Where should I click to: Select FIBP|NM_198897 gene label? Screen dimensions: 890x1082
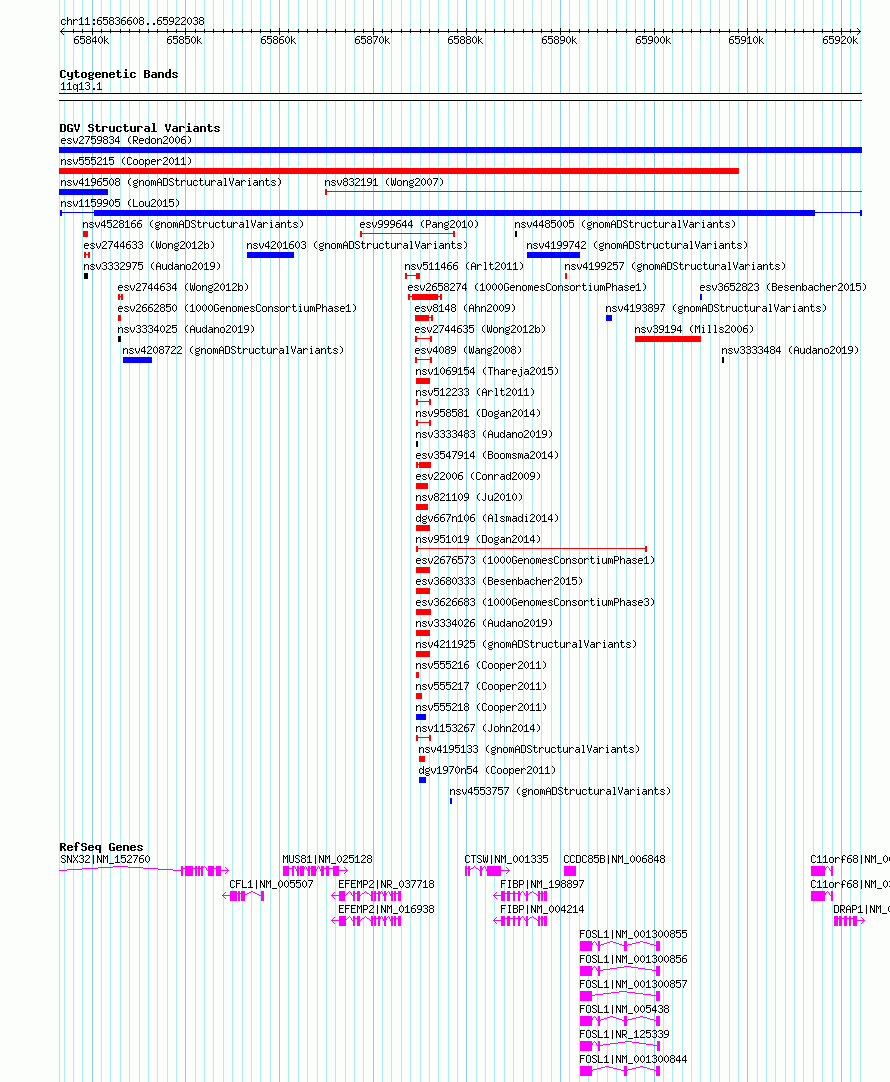(x=542, y=885)
